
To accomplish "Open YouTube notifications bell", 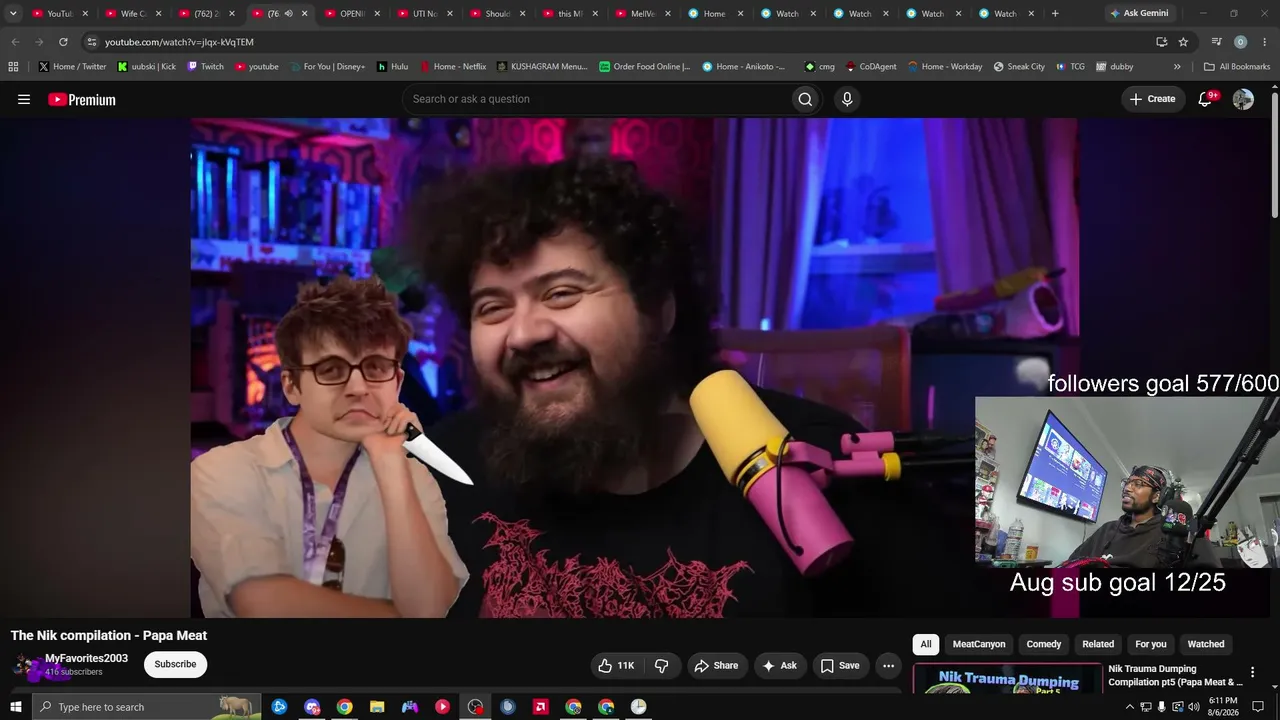I will 1205,99.
